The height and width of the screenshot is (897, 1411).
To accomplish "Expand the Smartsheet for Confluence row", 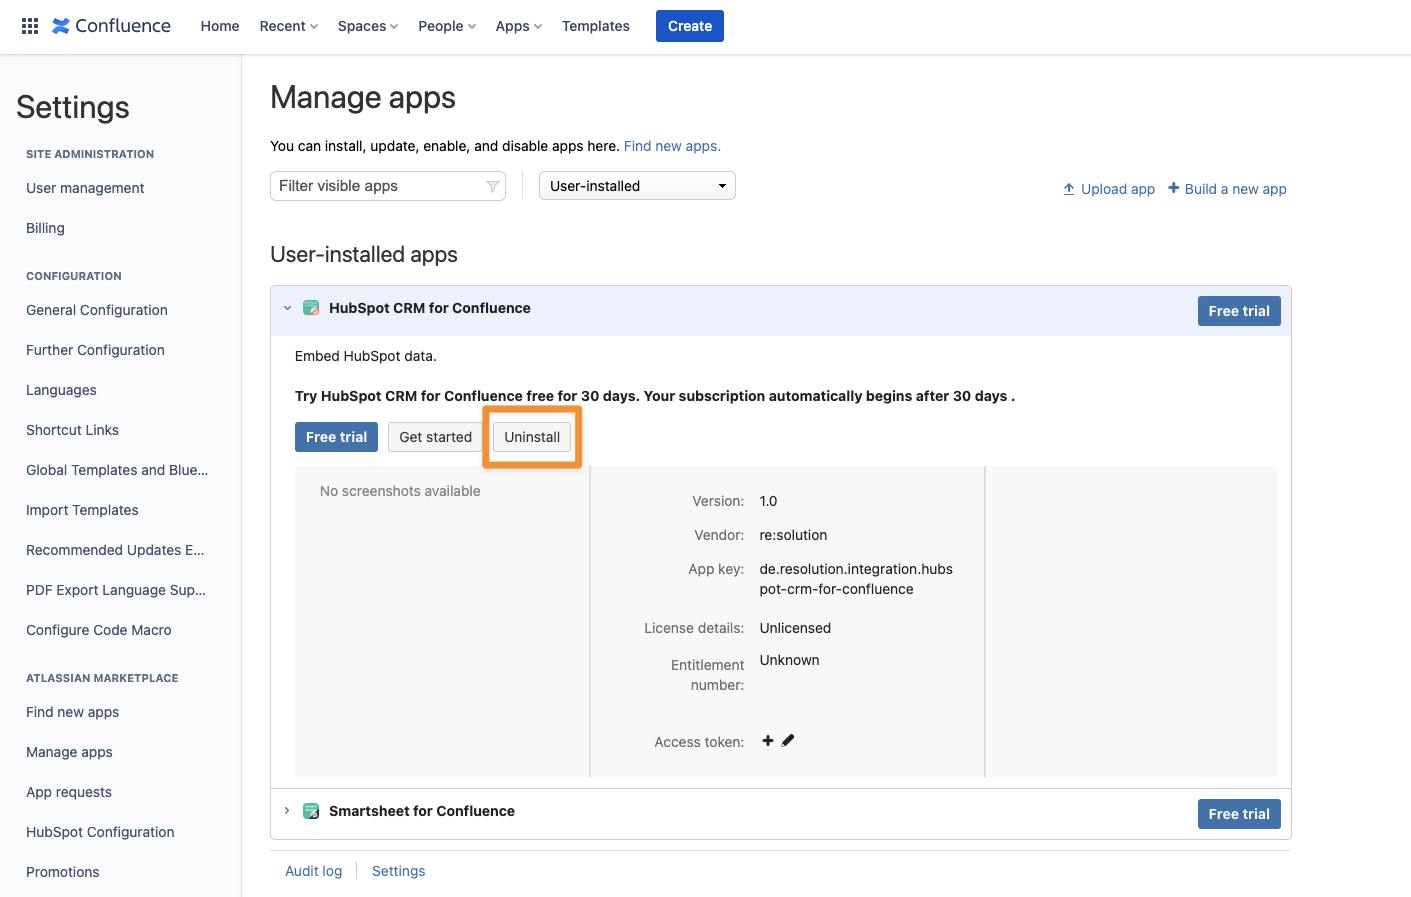I will 287,811.
